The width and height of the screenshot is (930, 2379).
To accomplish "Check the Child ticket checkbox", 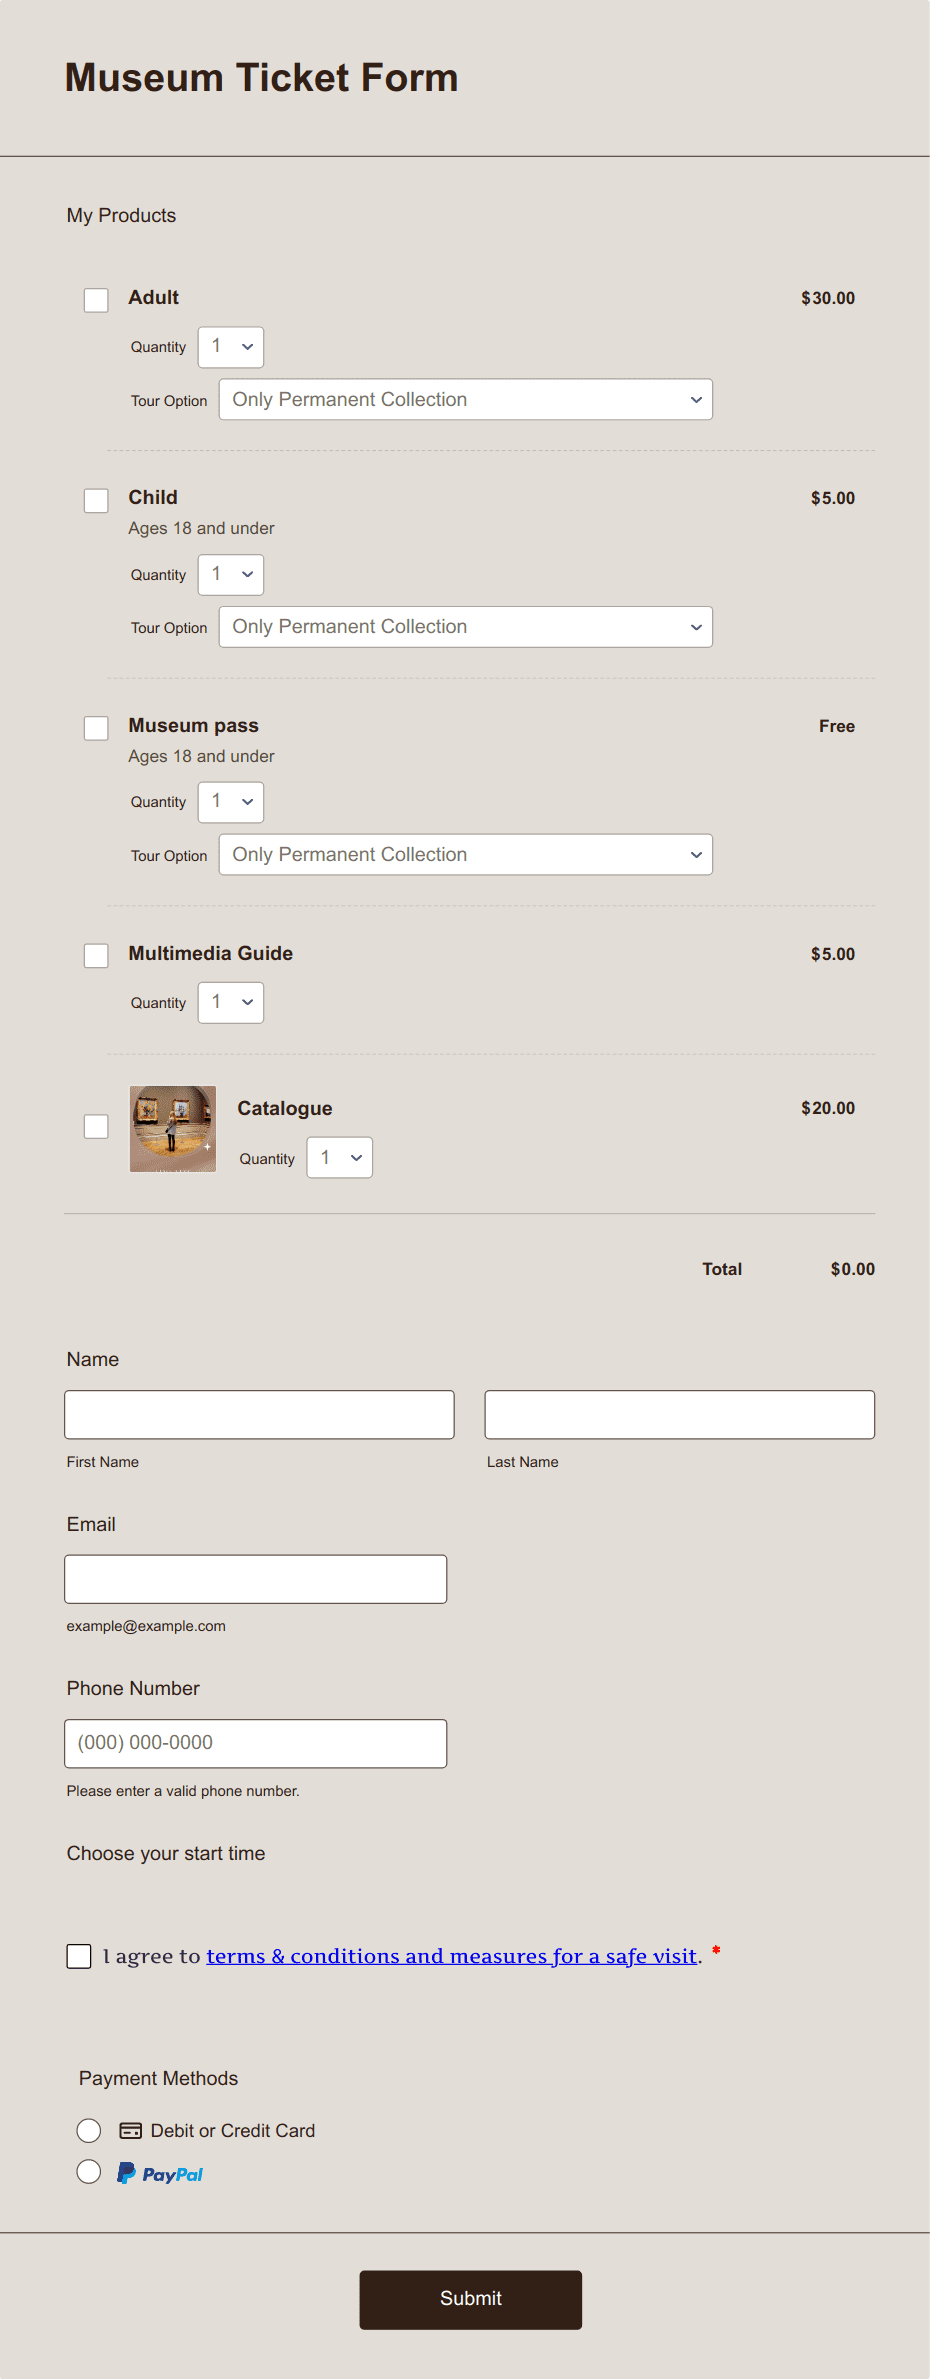I will click(x=95, y=500).
